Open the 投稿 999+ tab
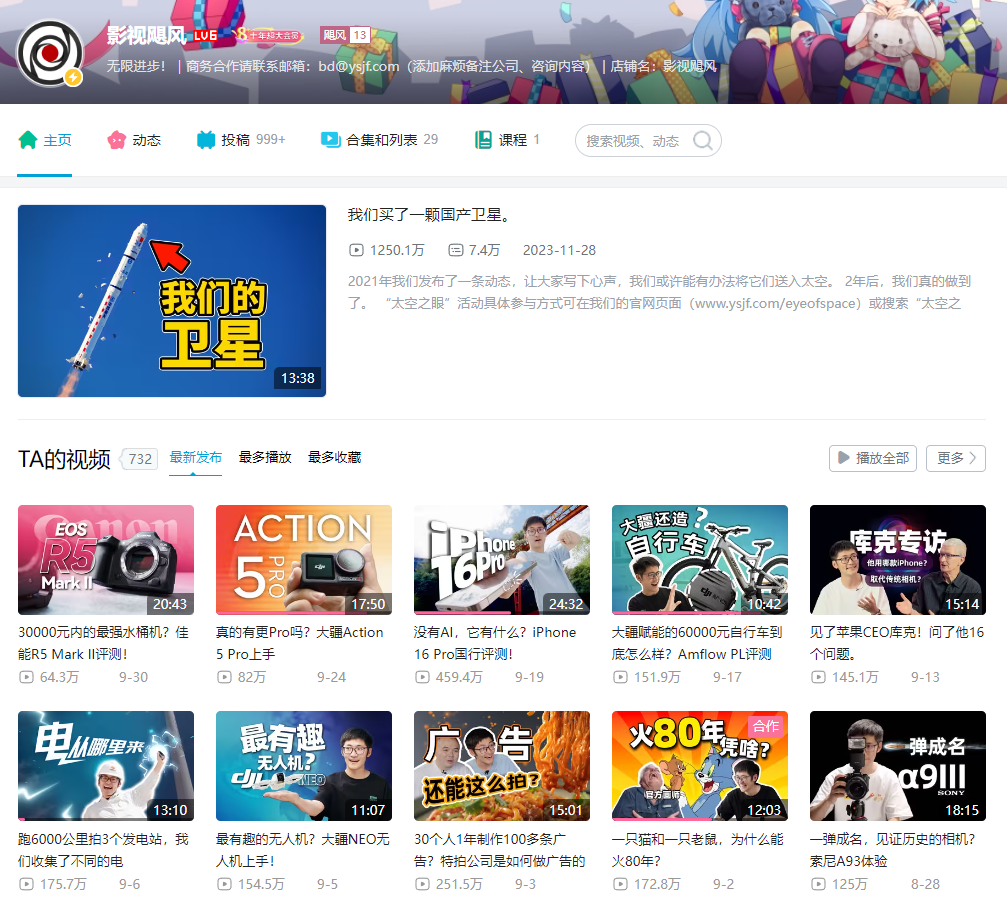Screen dimensions: 1007x911 (x=241, y=140)
